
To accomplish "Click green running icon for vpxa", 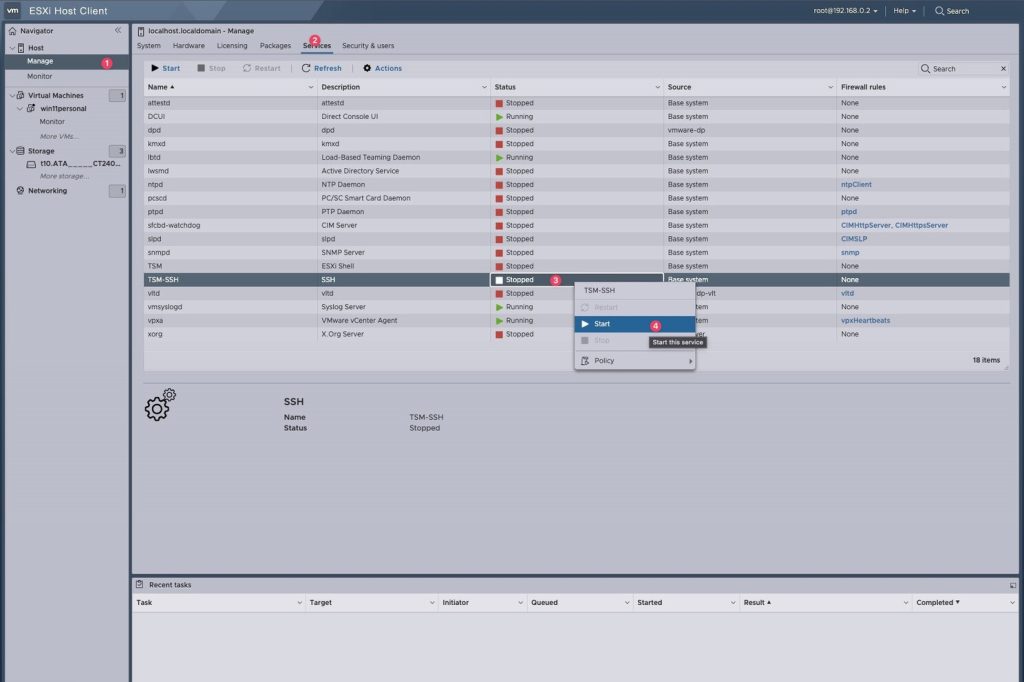I will pos(499,321).
